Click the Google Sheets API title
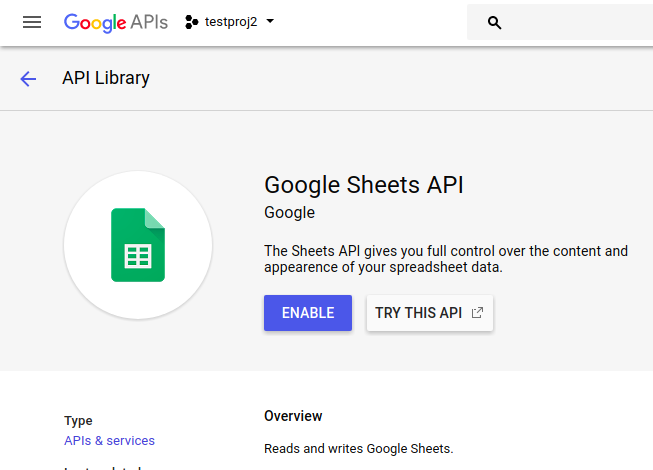 pos(364,184)
